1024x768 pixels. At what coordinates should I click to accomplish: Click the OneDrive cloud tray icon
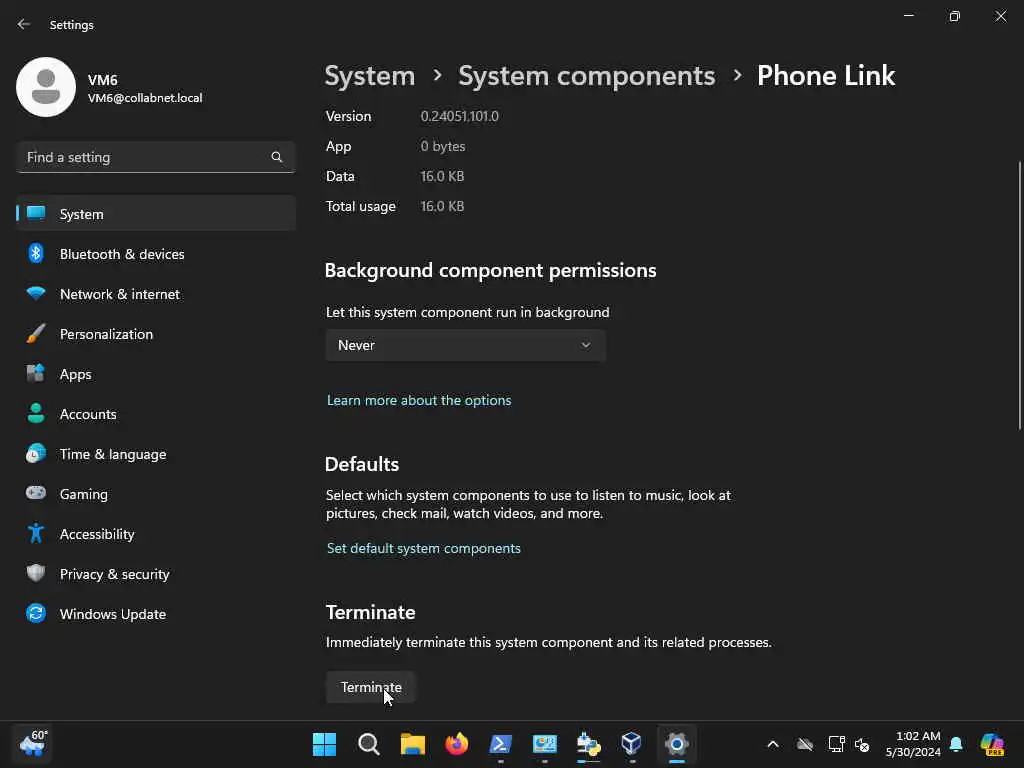[x=805, y=744]
